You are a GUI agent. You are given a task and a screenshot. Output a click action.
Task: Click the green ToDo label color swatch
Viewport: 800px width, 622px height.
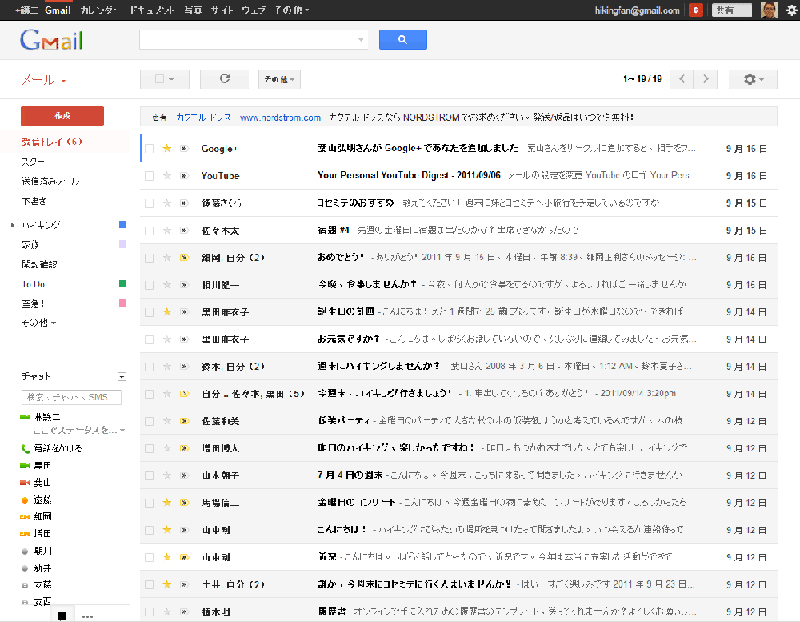pos(122,284)
